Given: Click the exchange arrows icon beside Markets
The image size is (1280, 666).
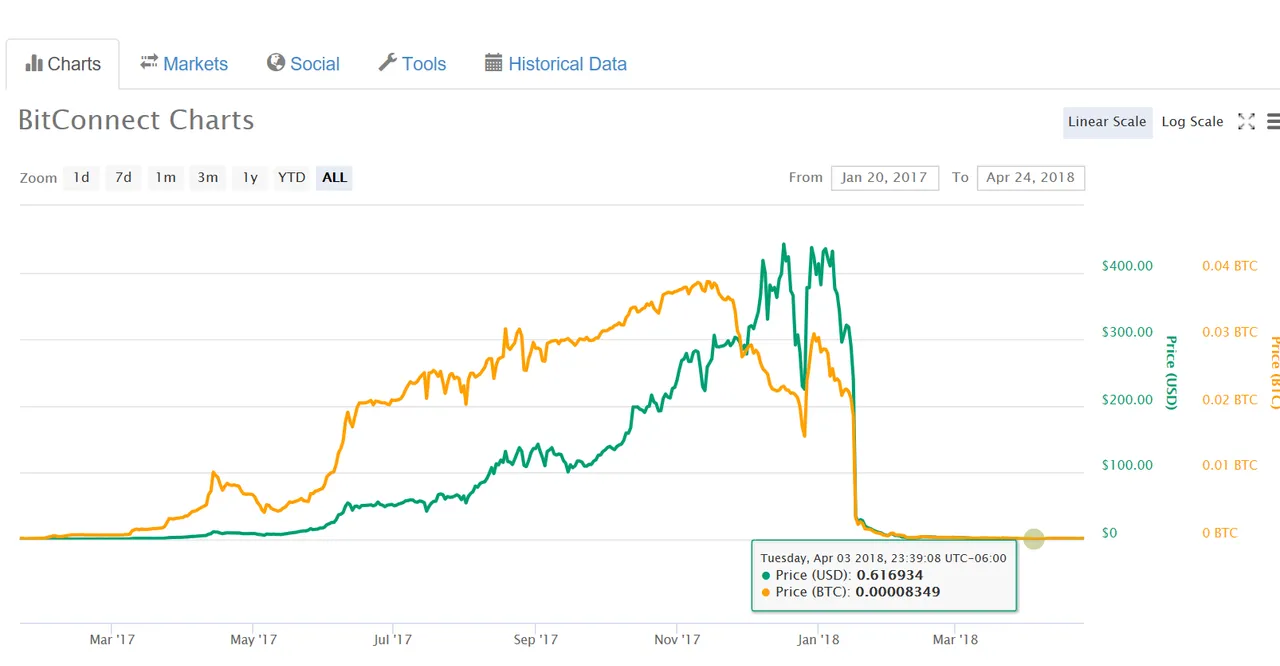Looking at the screenshot, I should (149, 62).
